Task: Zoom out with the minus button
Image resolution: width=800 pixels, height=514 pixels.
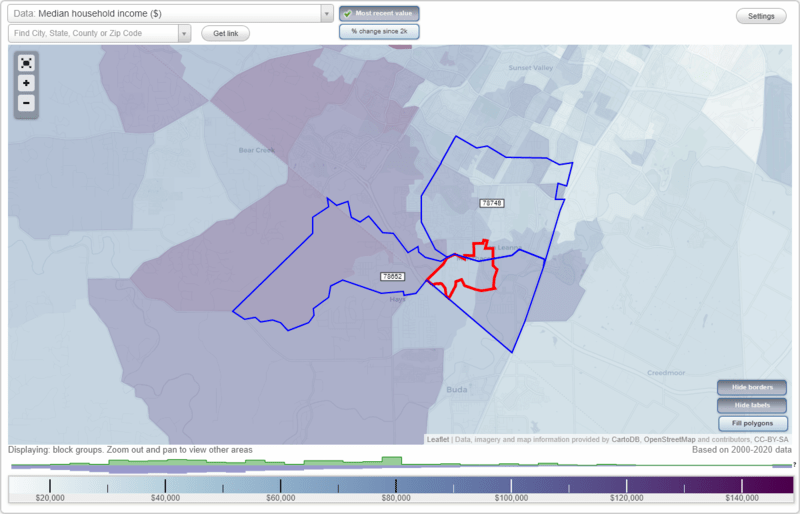Action: [26, 103]
